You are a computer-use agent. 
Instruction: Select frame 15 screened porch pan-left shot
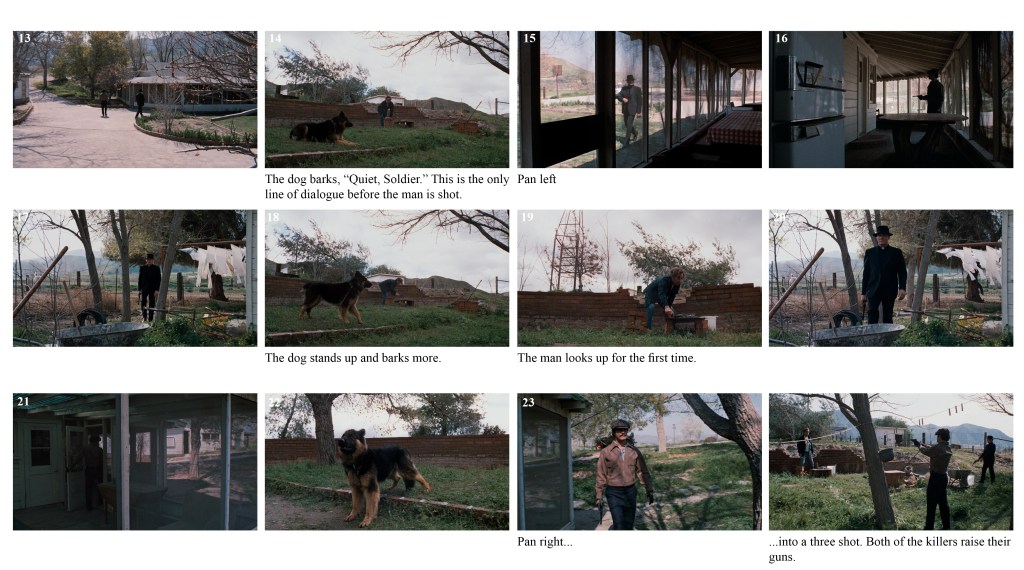(639, 99)
